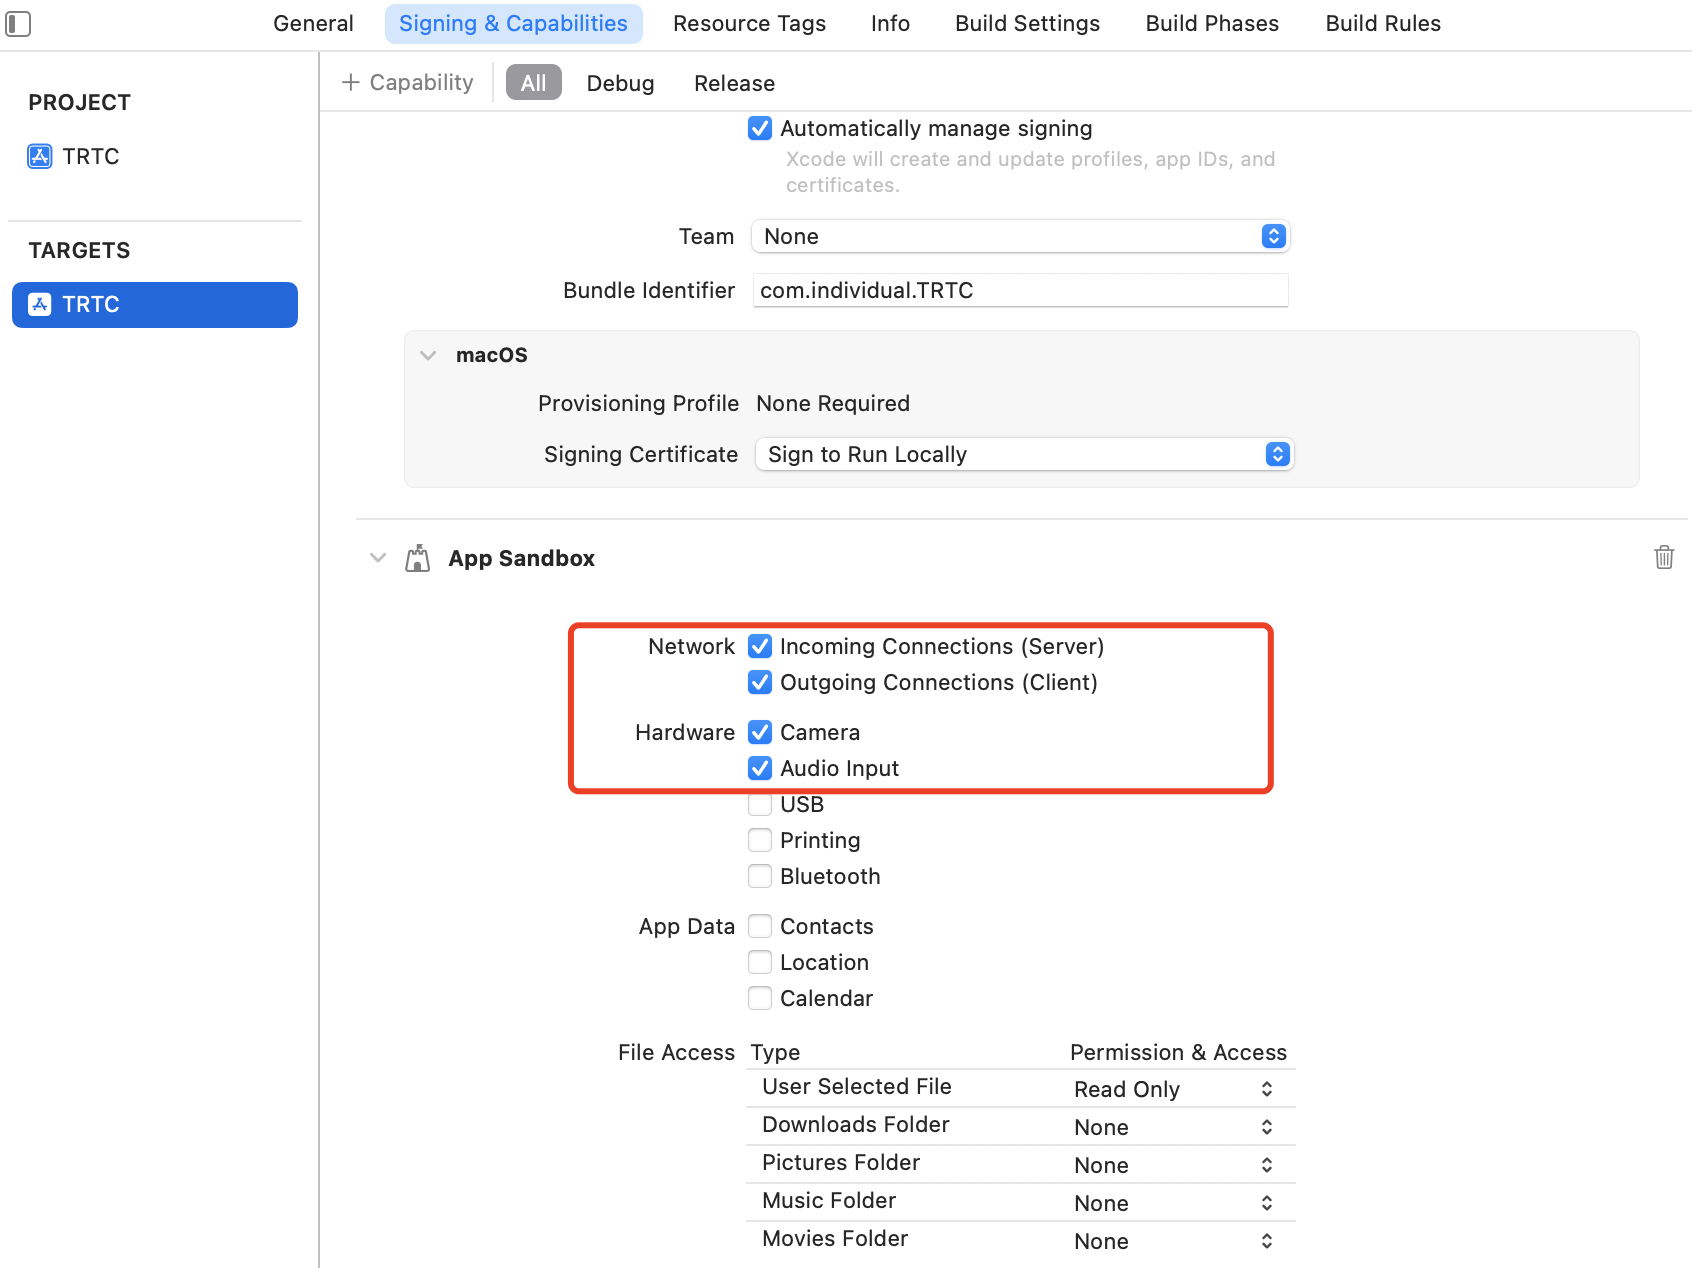Change Downloads Folder permission
Viewport: 1692px width, 1268px height.
pos(1174,1127)
